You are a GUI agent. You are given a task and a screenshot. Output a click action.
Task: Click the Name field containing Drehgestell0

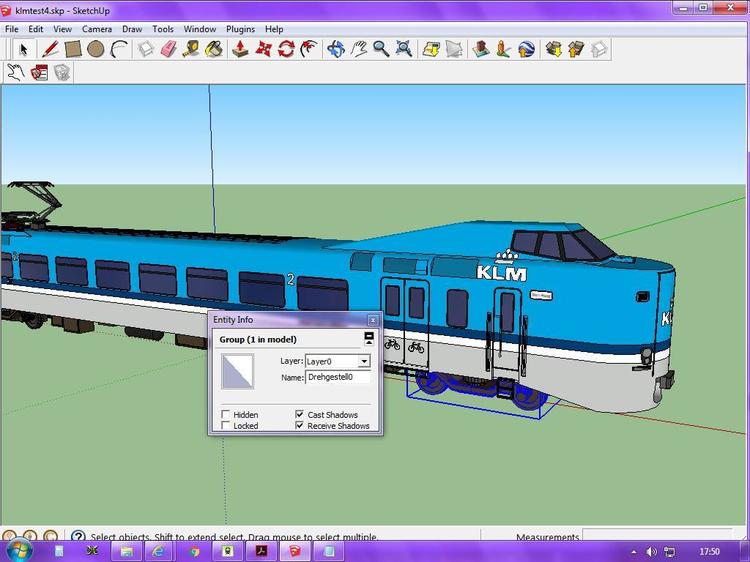click(338, 377)
